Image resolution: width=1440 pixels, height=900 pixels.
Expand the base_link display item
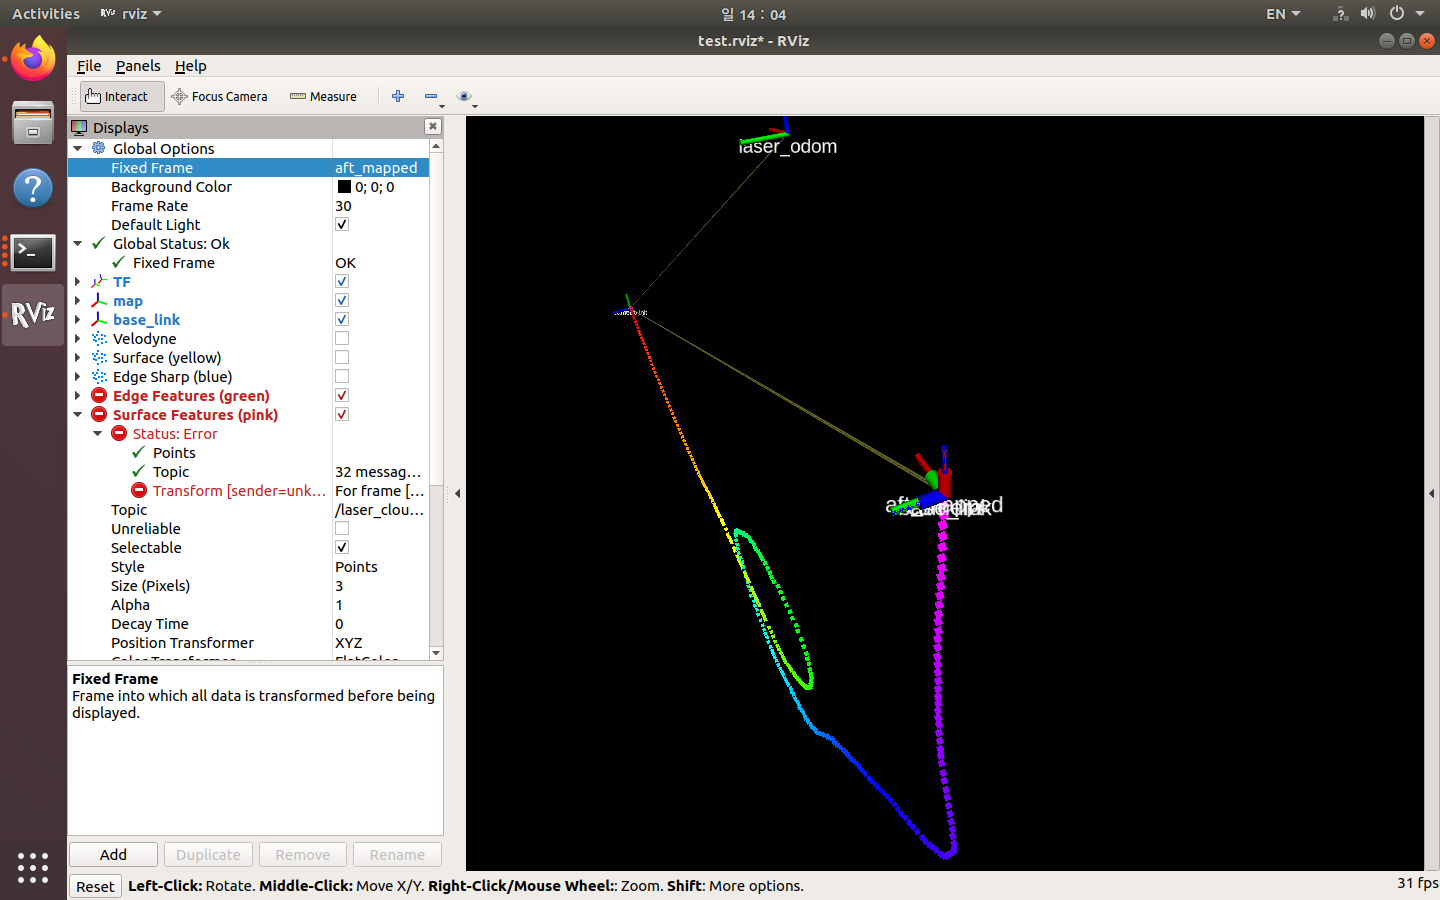pos(78,320)
